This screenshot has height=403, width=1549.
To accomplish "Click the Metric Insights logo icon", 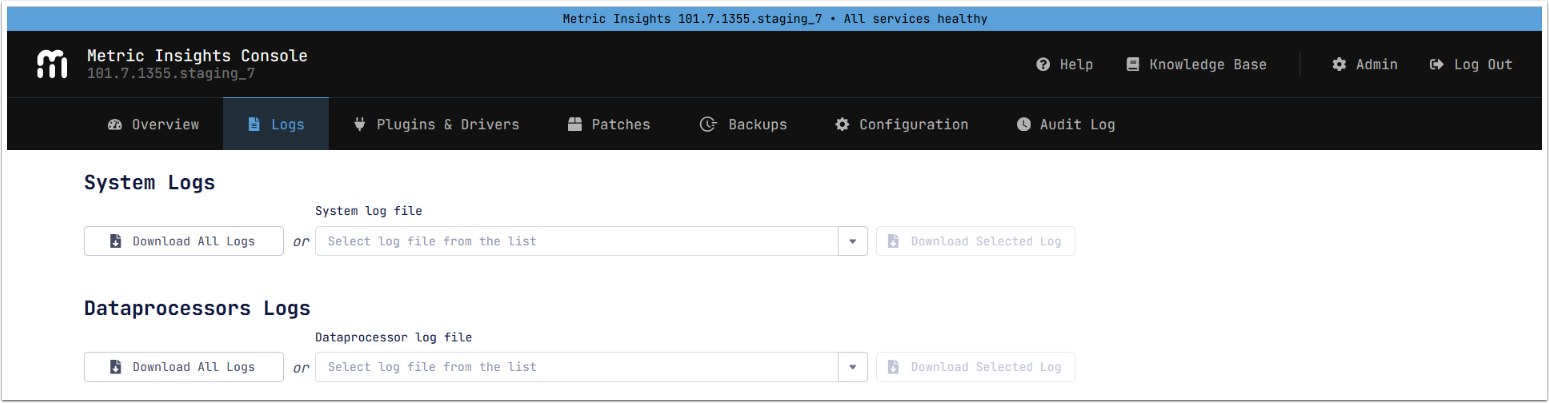I will click(x=52, y=64).
